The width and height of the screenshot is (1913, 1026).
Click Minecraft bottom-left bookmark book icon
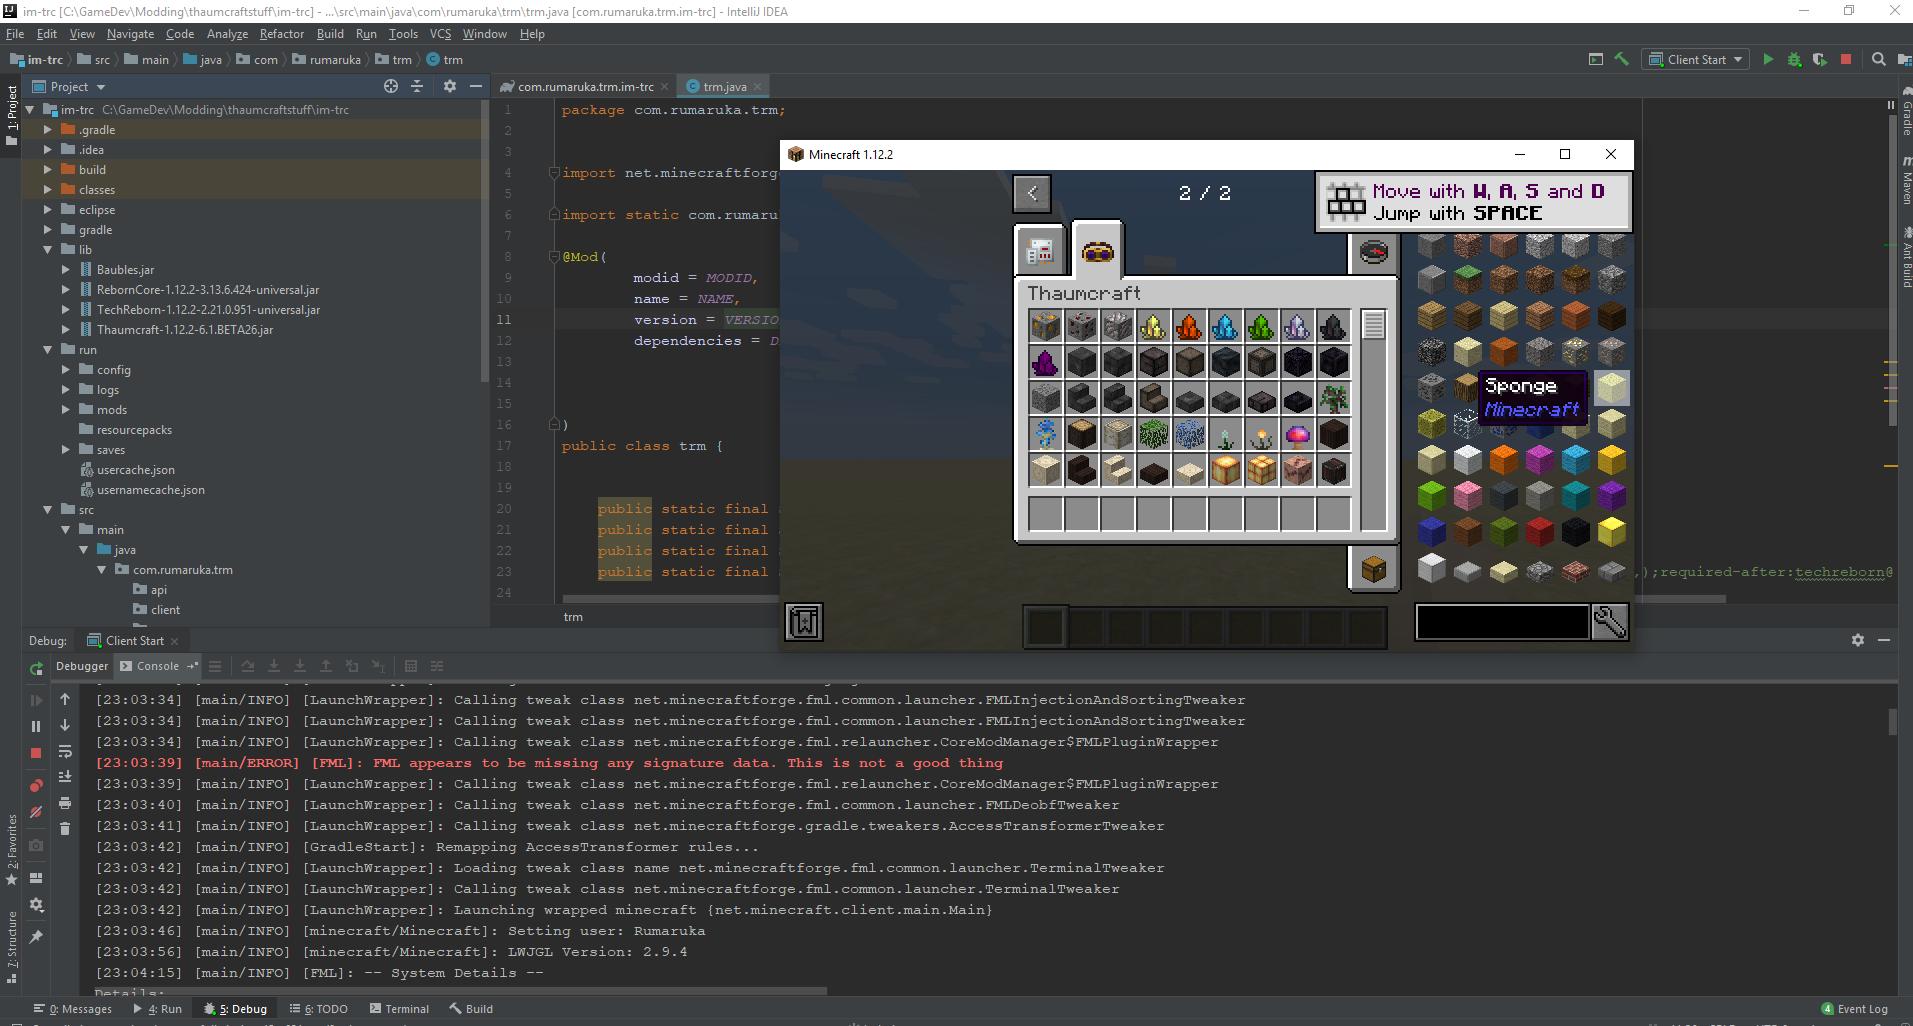pos(804,622)
